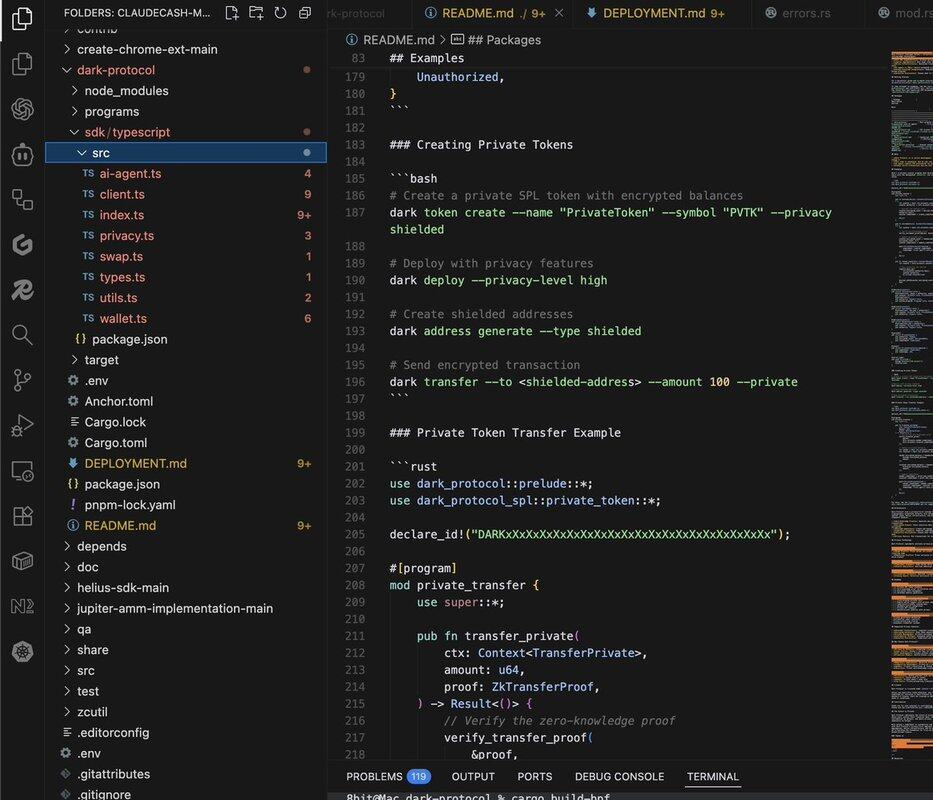933x800 pixels.
Task: Open the Search view in activity bar
Action: pos(22,334)
